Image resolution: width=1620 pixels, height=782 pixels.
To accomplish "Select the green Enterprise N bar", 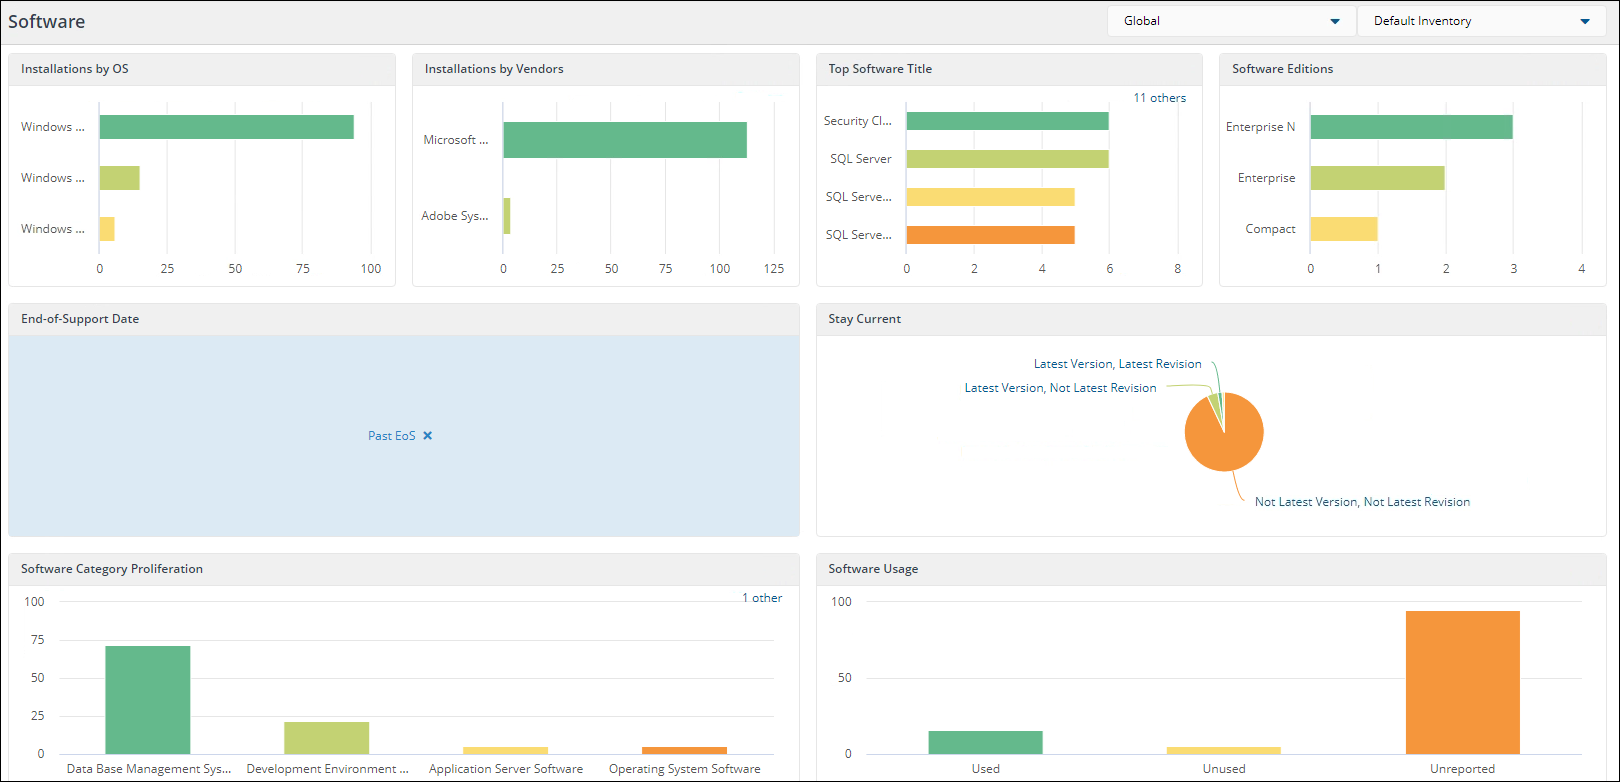I will (x=1411, y=127).
